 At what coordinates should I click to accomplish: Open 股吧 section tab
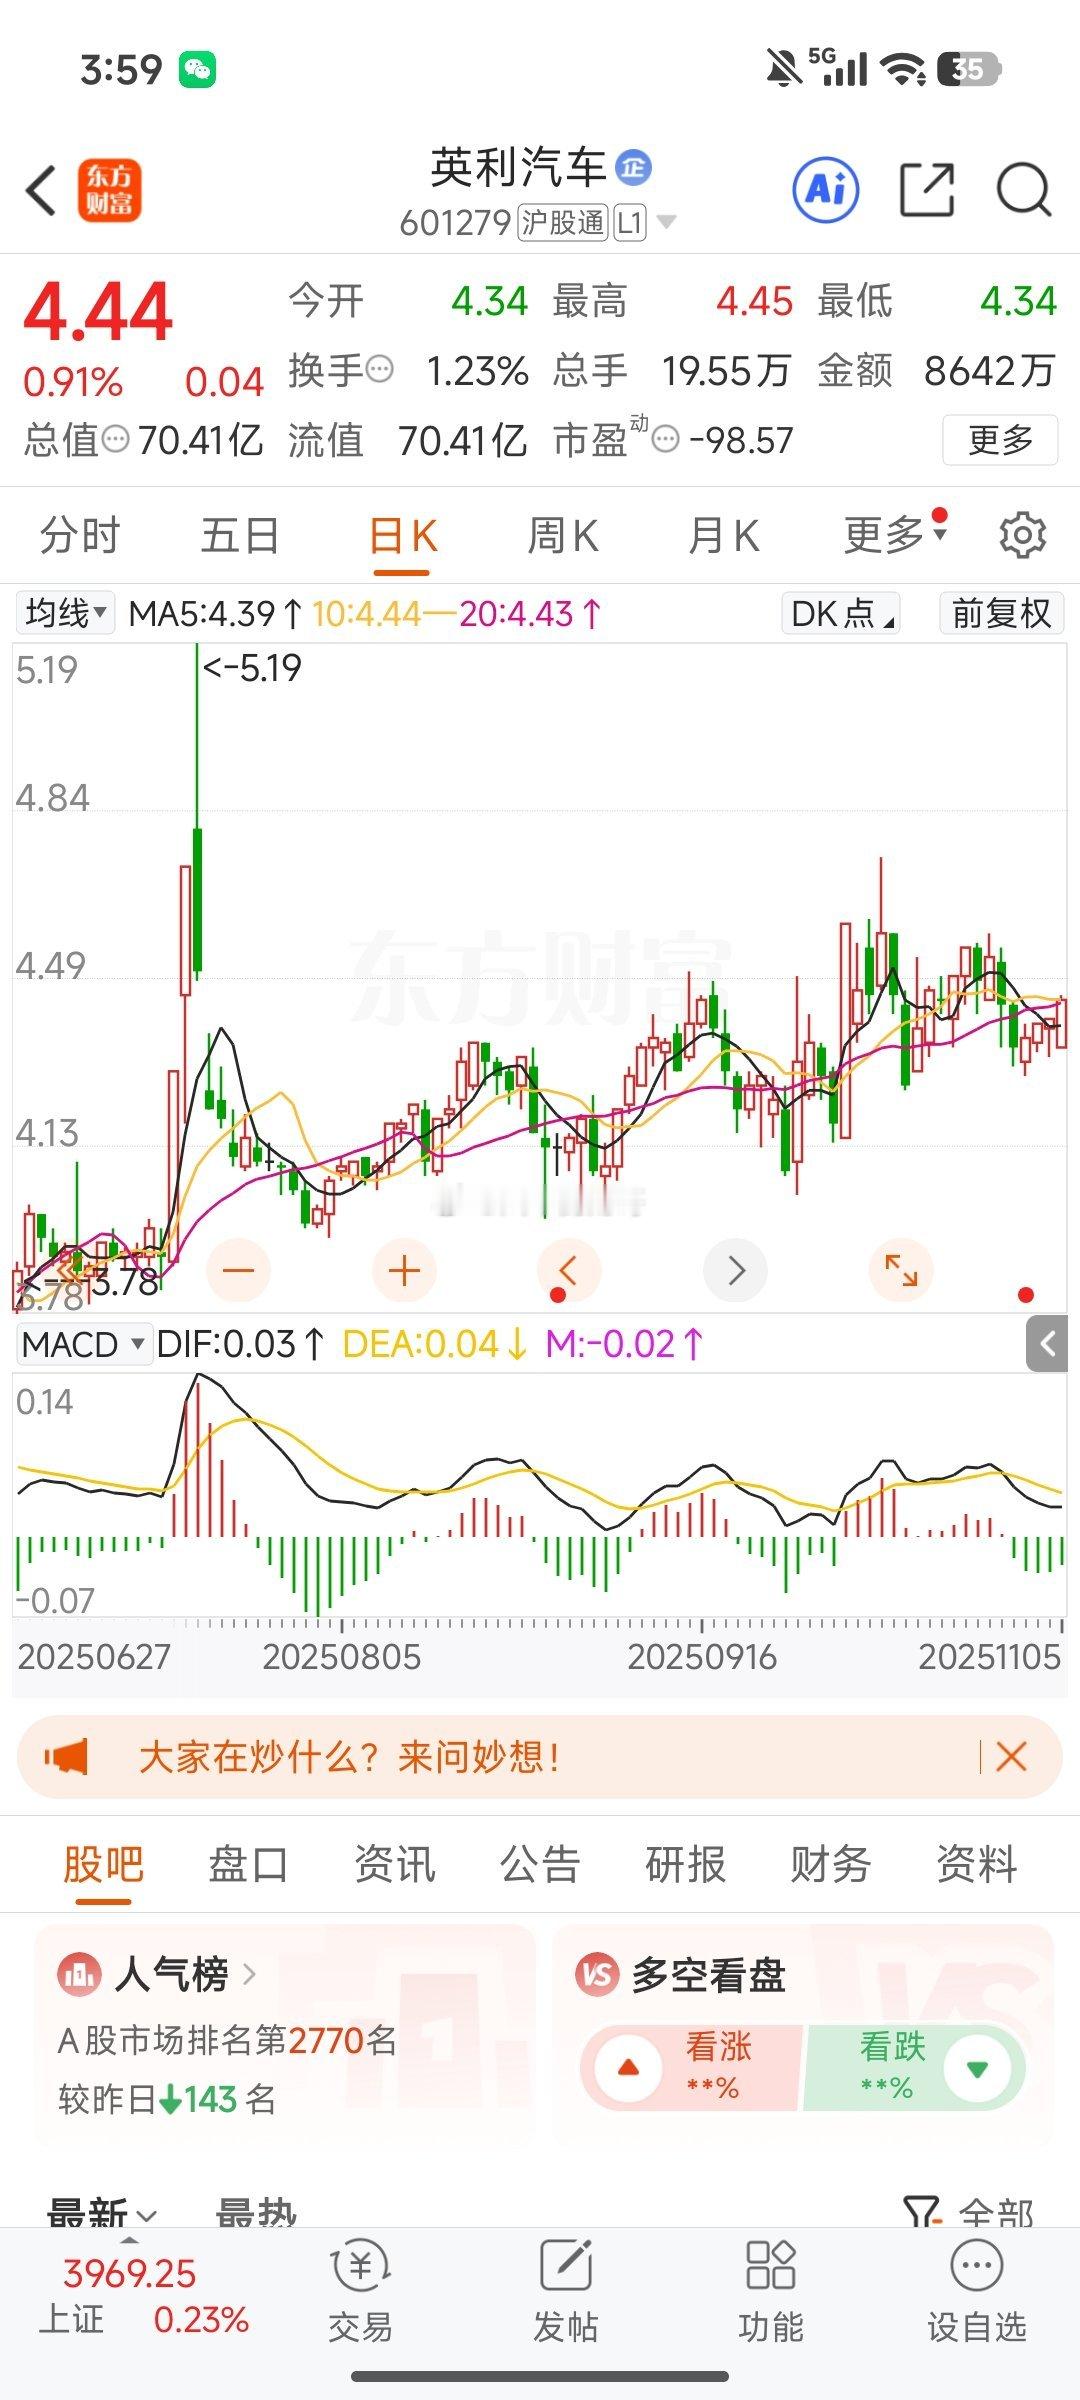click(103, 1864)
